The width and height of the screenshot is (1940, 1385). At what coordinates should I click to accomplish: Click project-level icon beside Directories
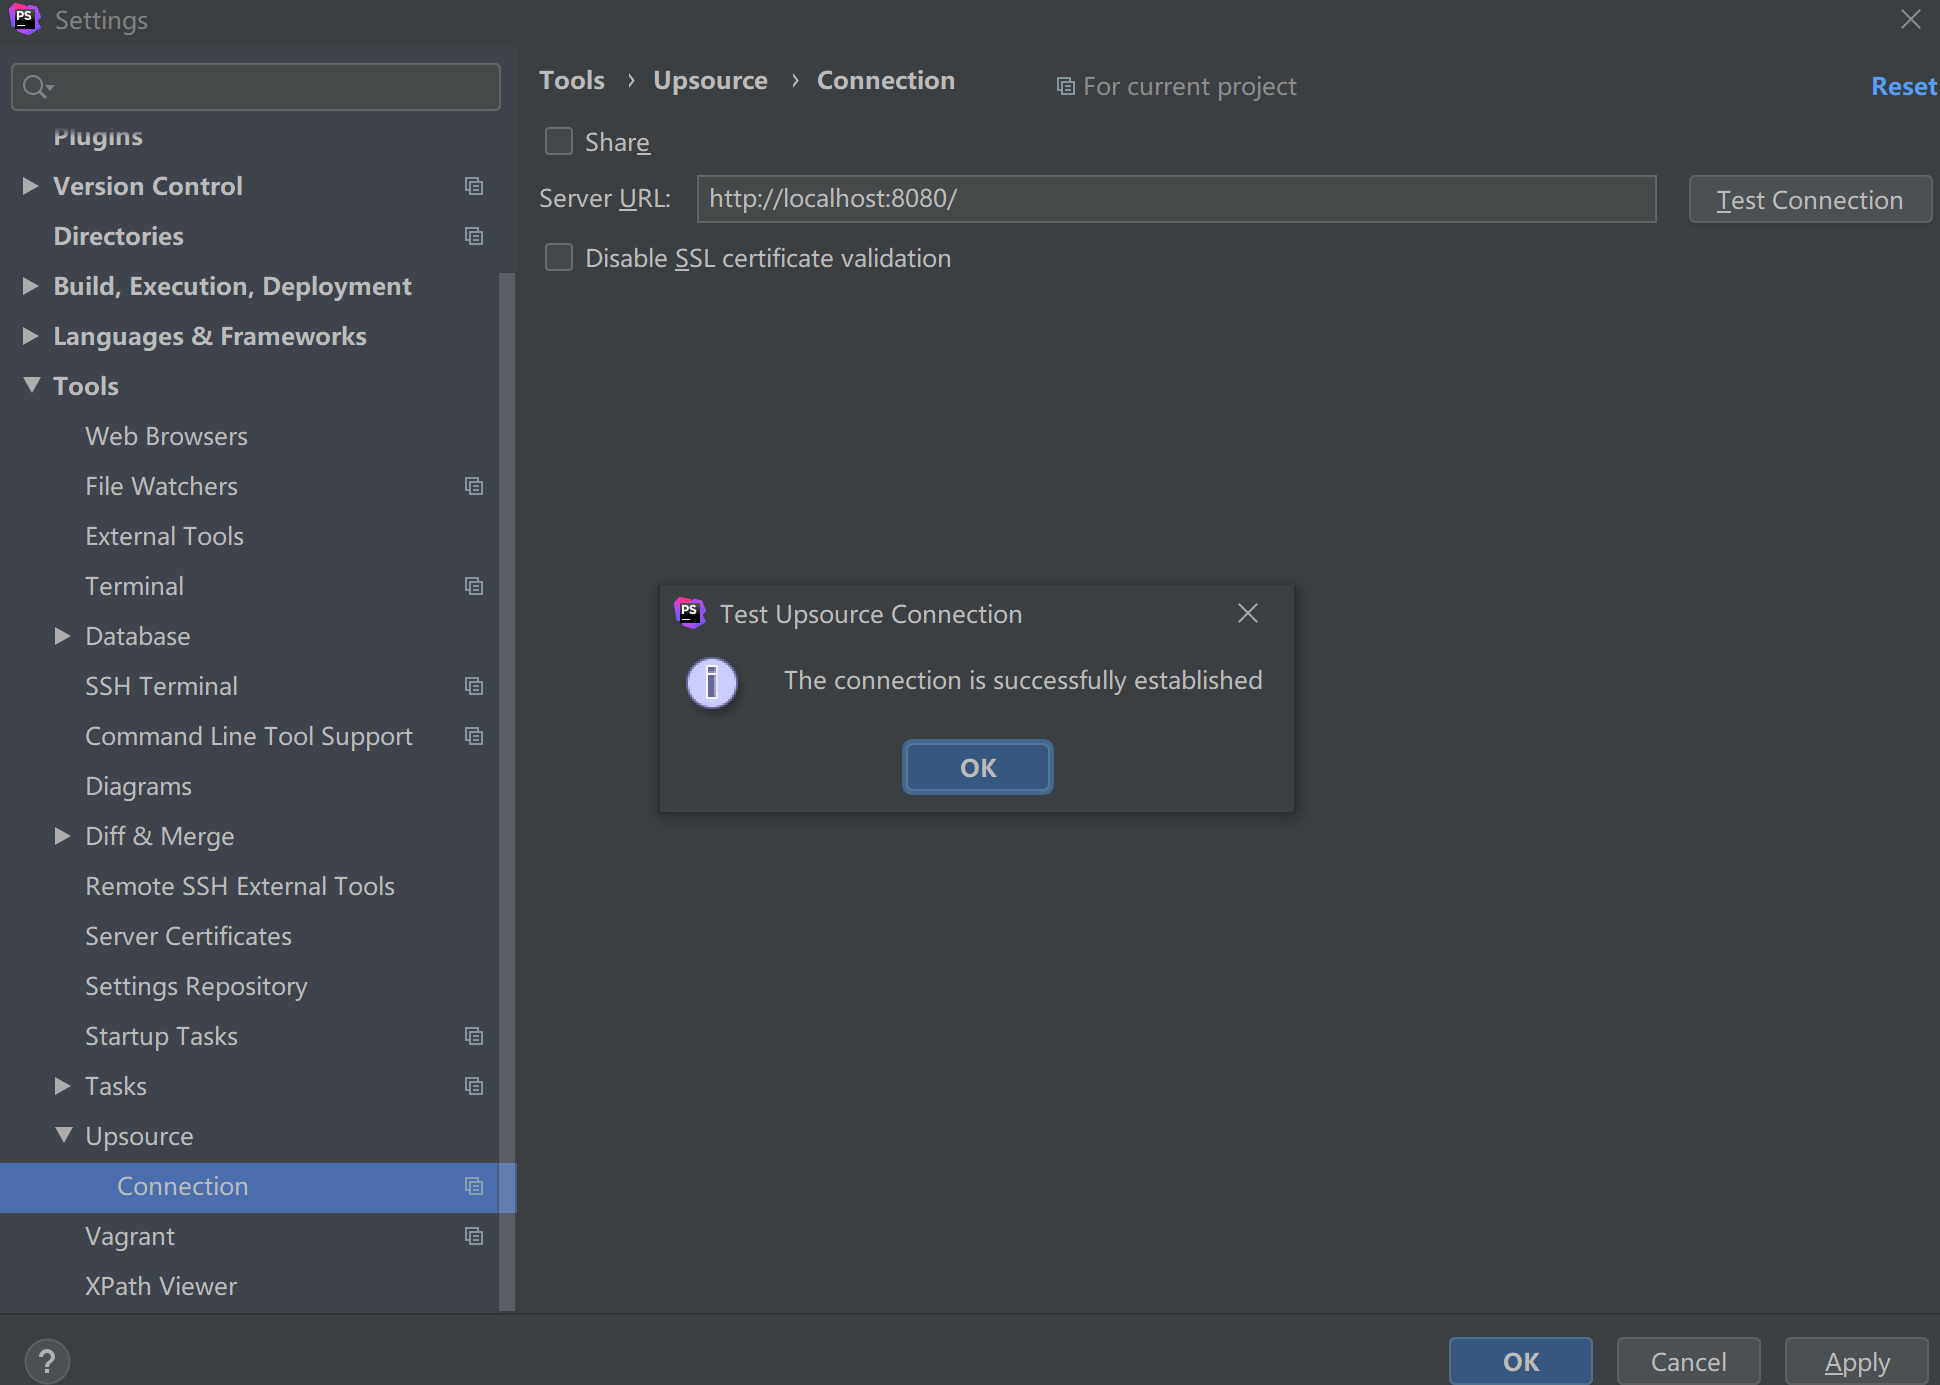(x=474, y=236)
